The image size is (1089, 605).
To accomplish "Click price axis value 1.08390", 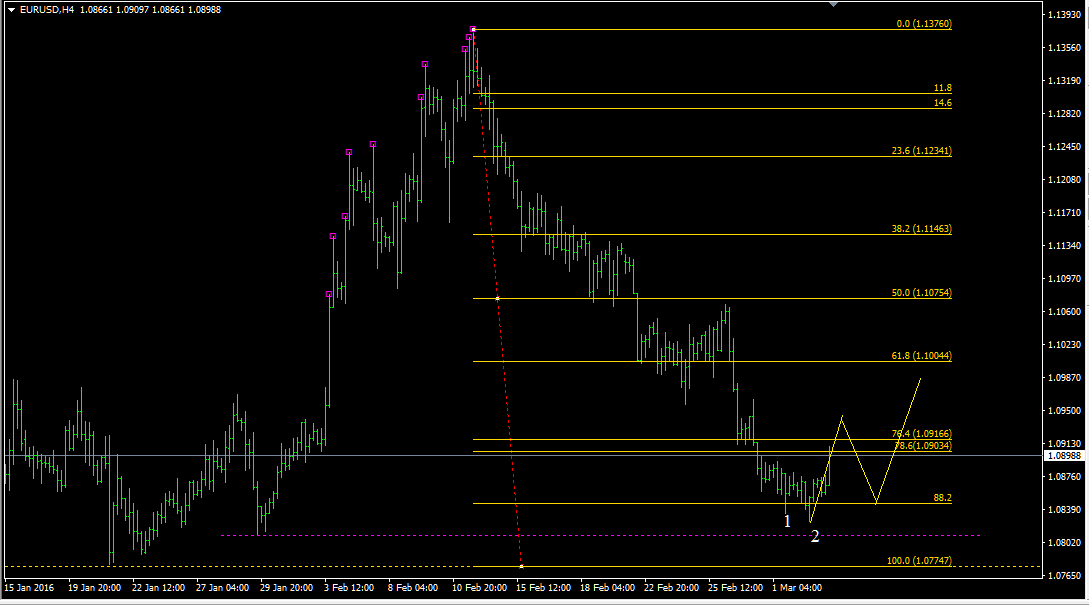I will (1064, 509).
